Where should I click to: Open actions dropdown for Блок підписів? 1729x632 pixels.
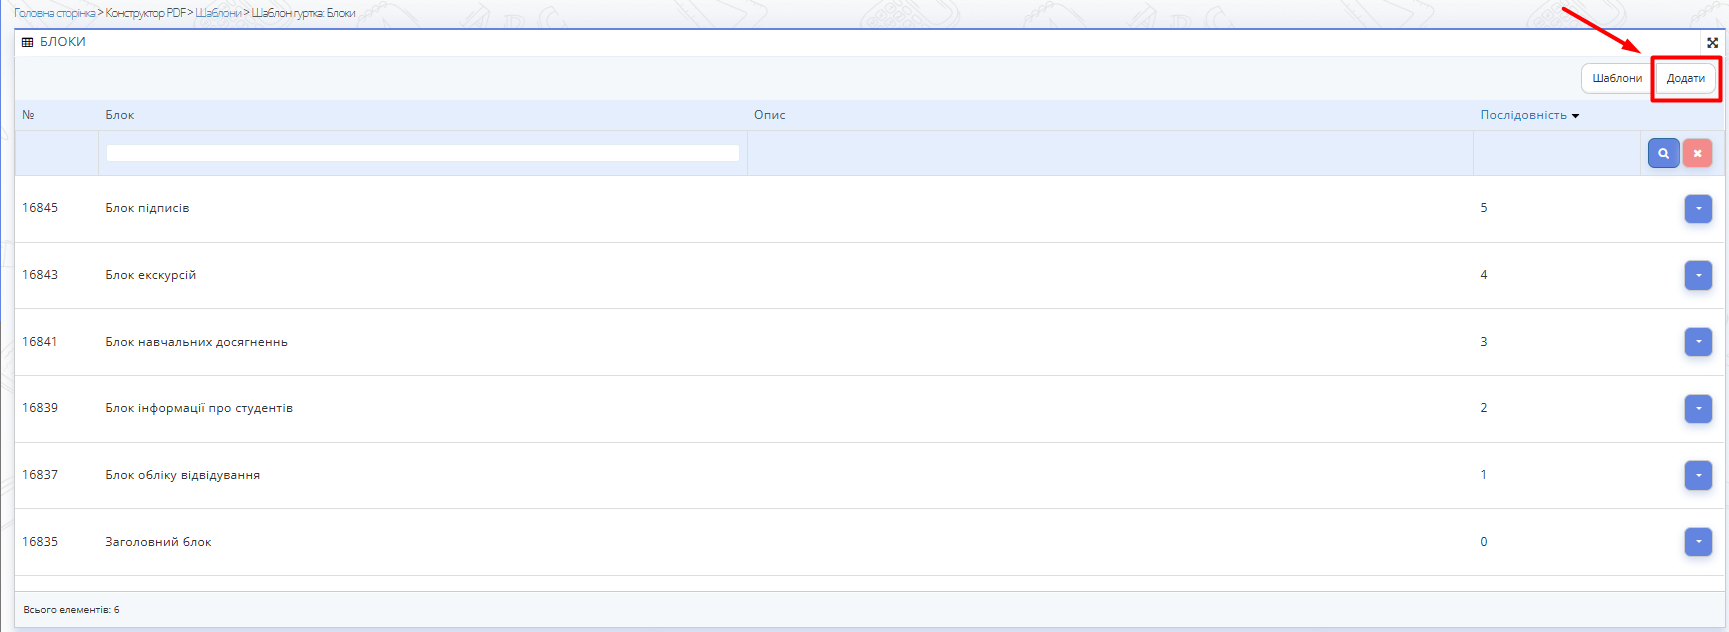pos(1698,209)
